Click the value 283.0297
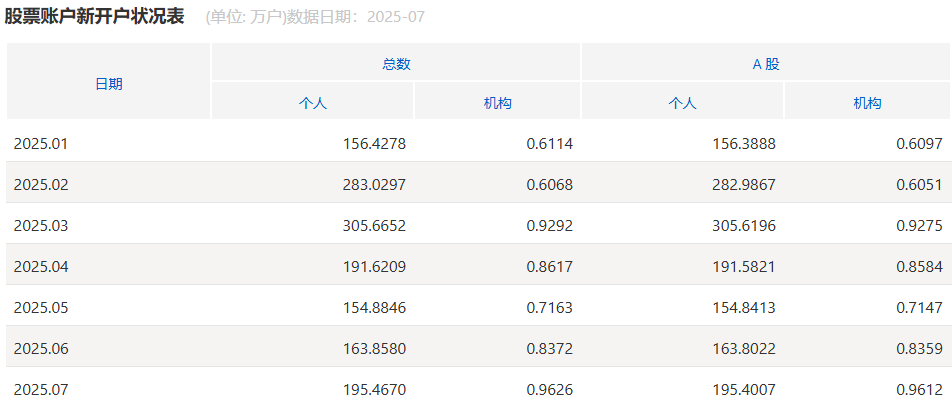Screen dimensions: 952x403 pos(374,185)
